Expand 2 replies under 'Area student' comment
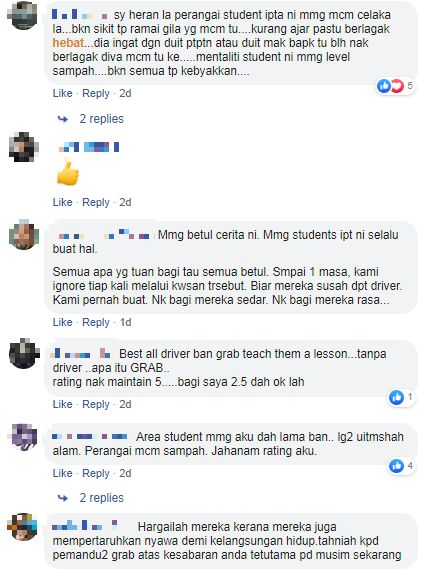The height and width of the screenshot is (572, 446). click(x=101, y=498)
